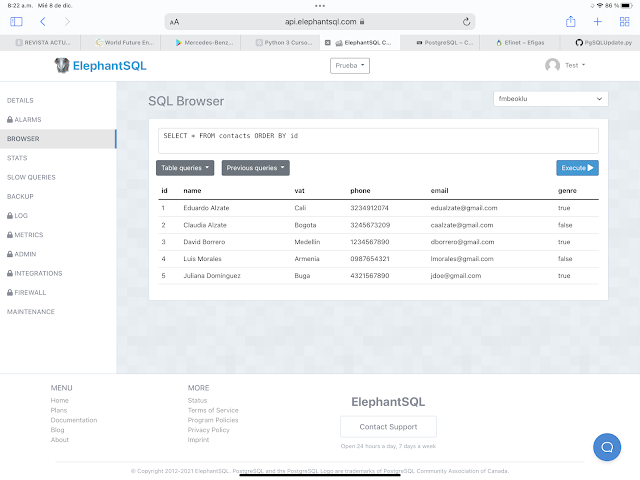640x480 pixels.
Task: Click the Contact Support button
Action: tap(388, 427)
